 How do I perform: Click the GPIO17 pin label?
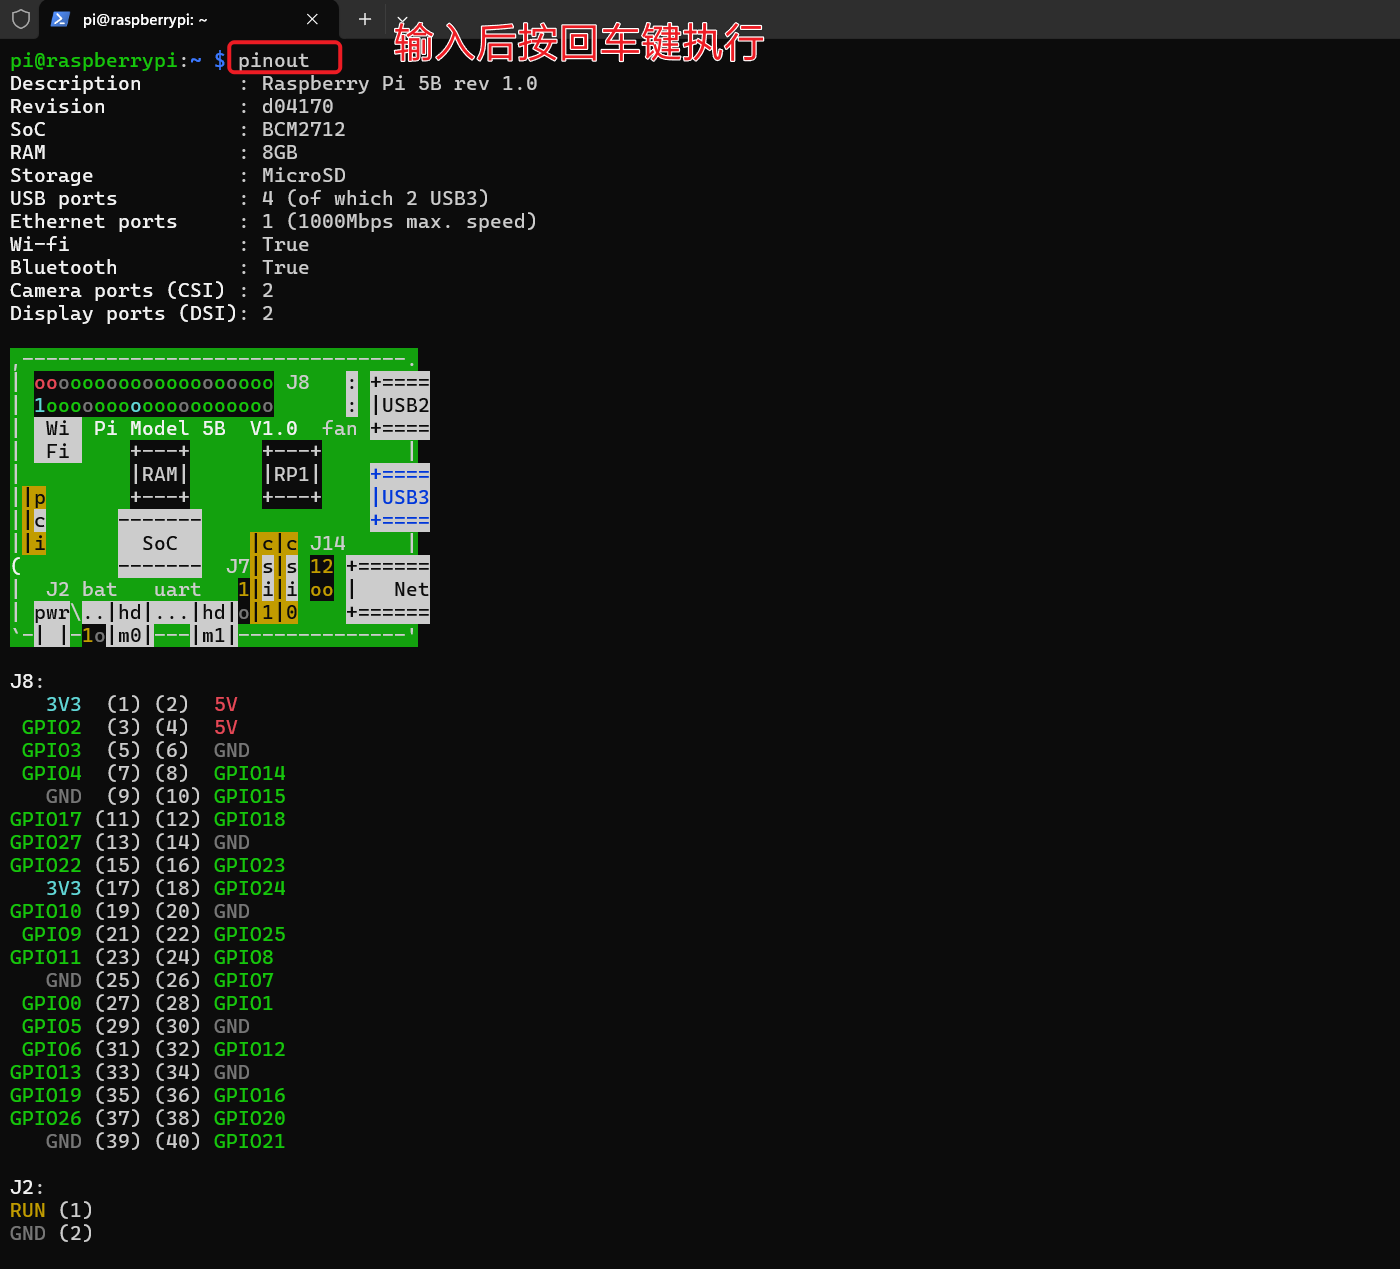(x=46, y=819)
